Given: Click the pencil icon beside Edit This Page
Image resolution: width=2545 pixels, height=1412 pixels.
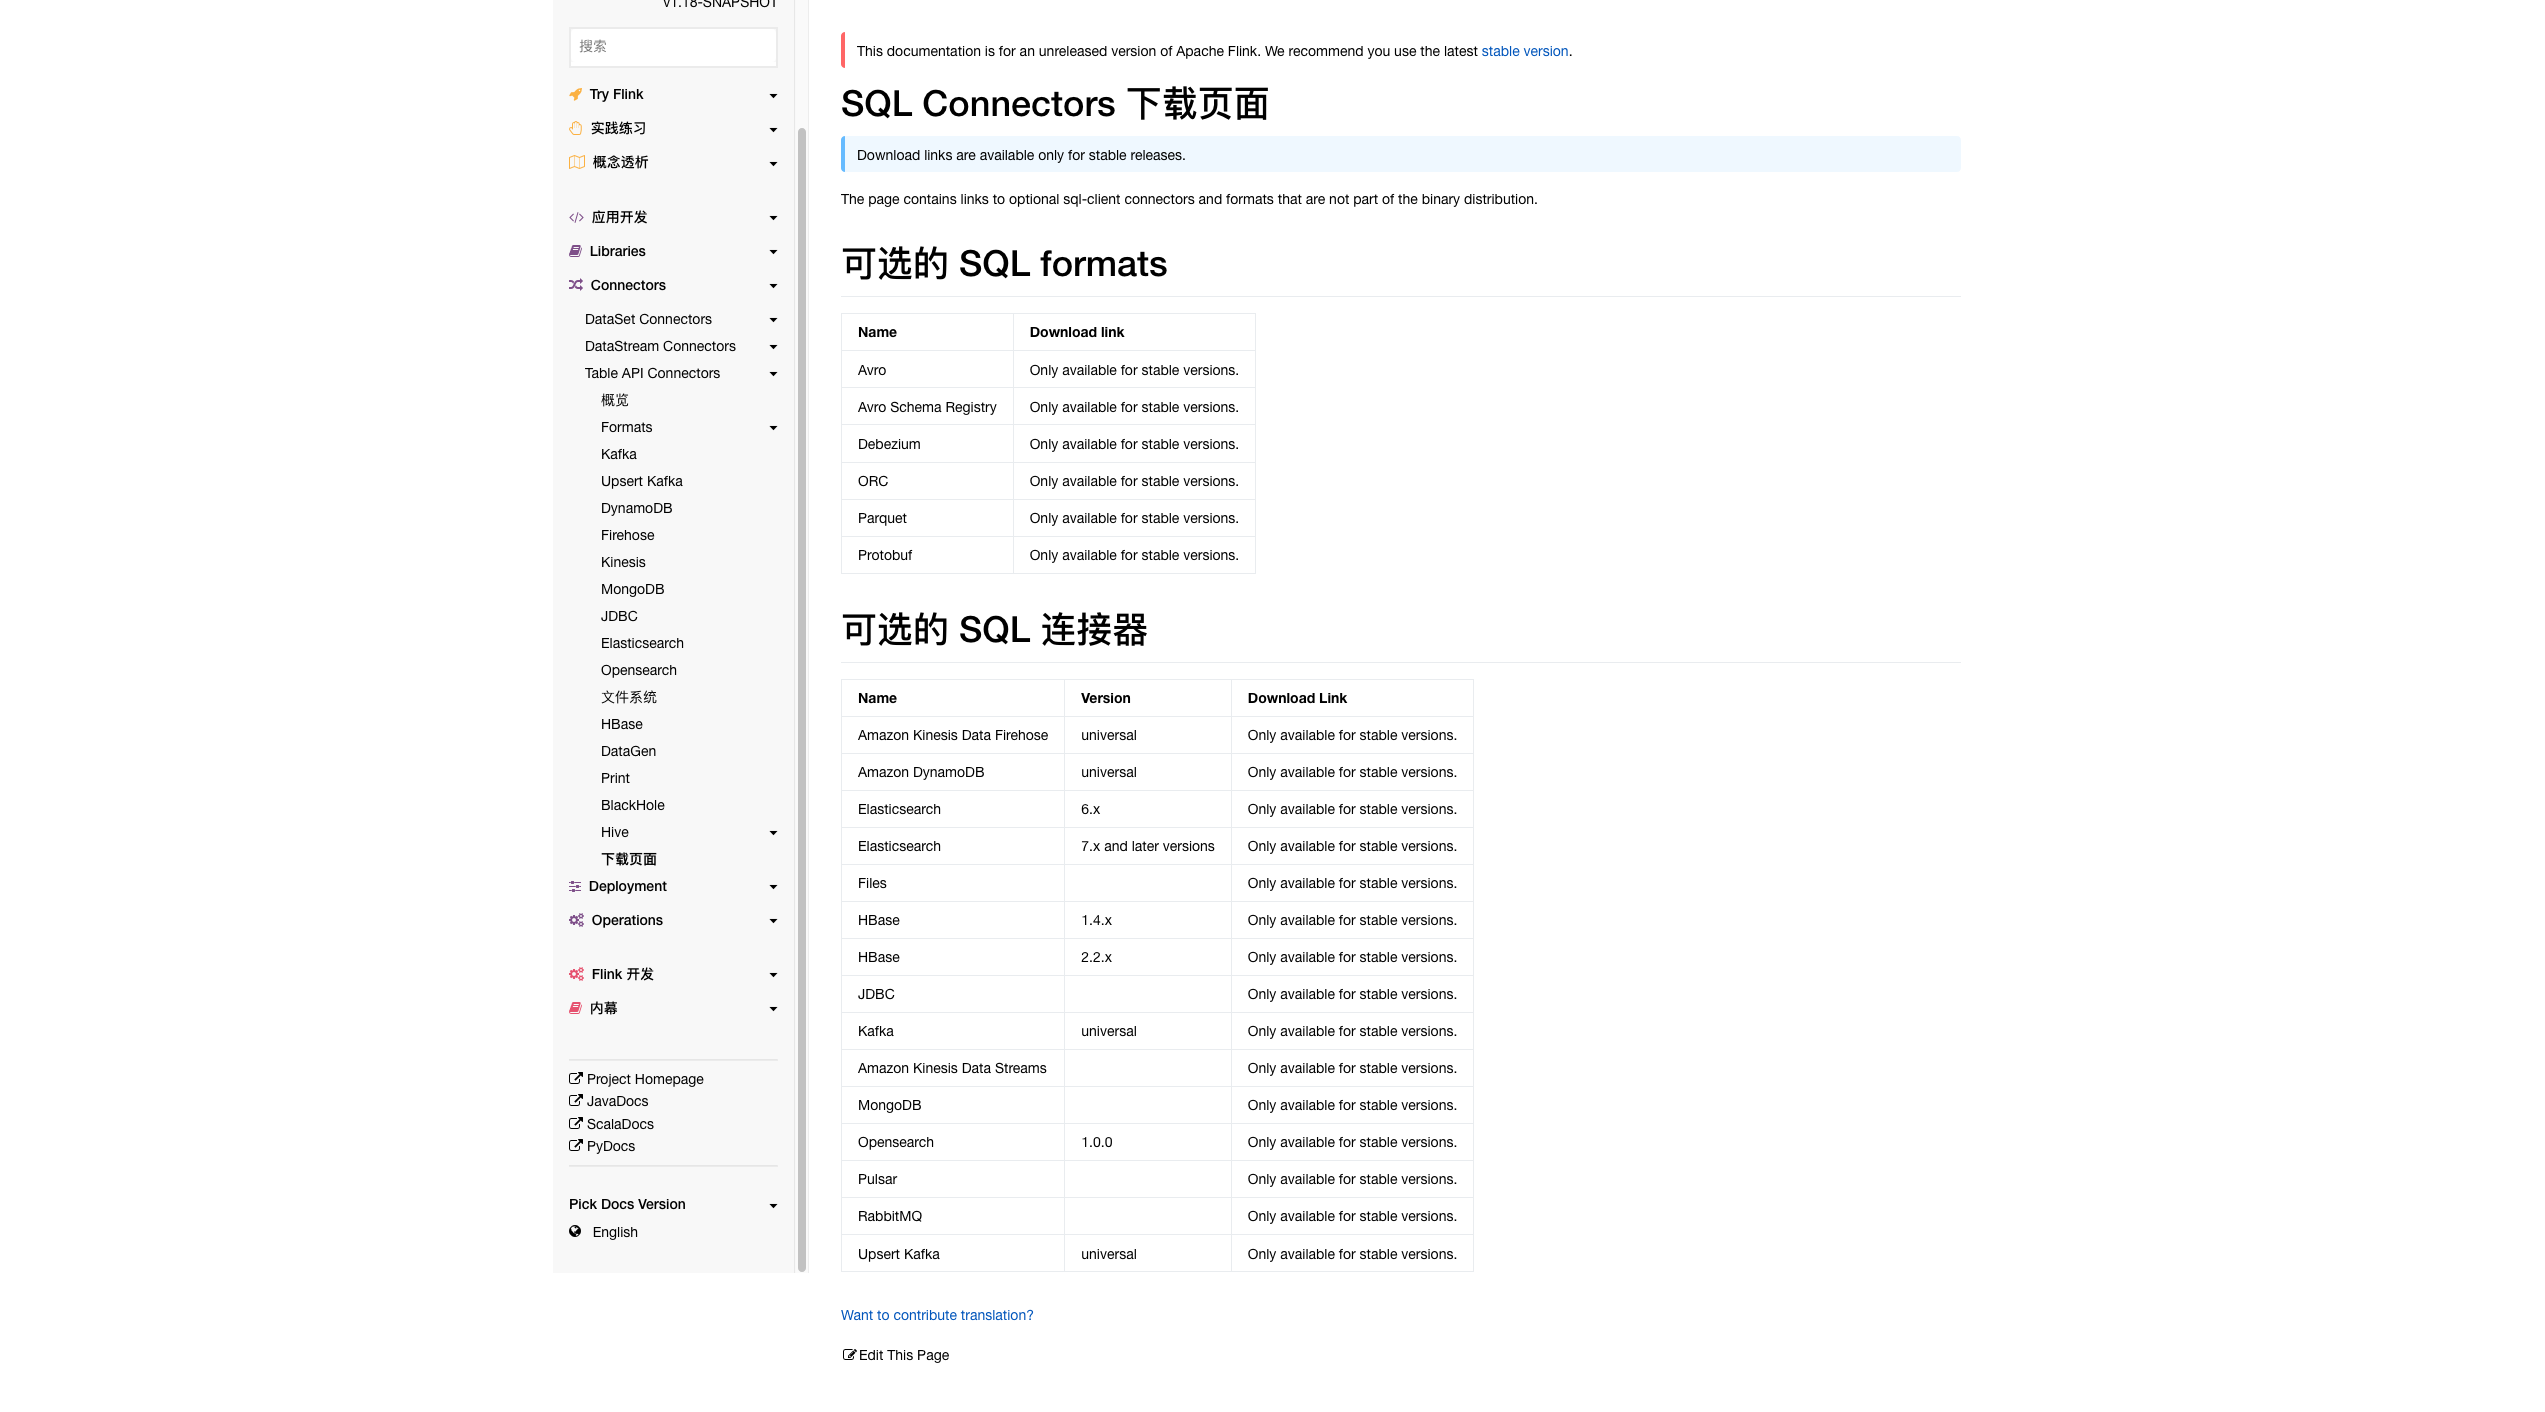Looking at the screenshot, I should pos(849,1354).
